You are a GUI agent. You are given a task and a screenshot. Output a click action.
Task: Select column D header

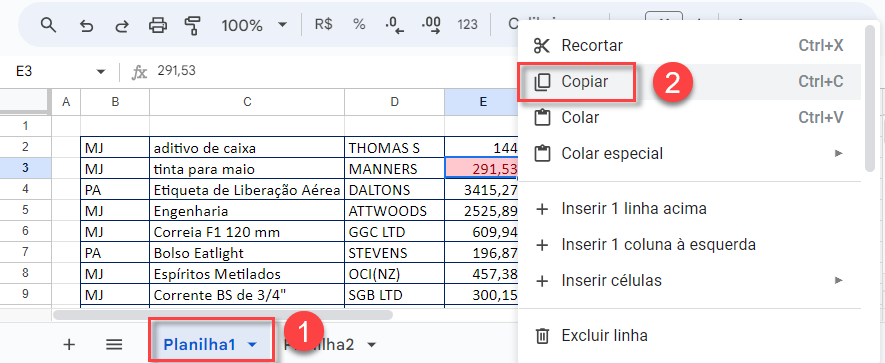pyautogui.click(x=395, y=102)
